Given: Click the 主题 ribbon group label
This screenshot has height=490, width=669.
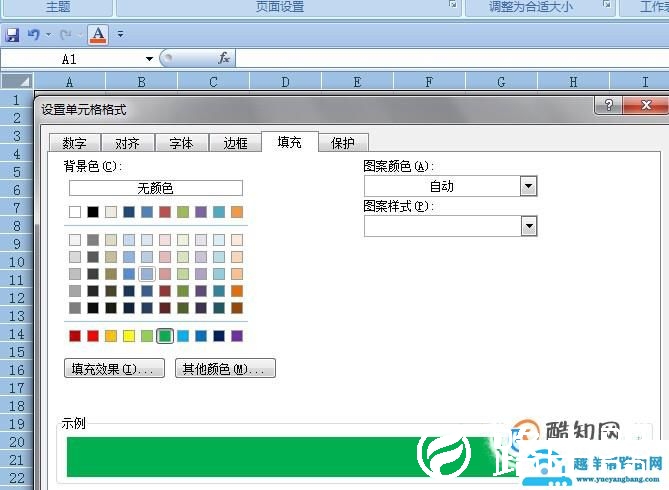Looking at the screenshot, I should (58, 6).
